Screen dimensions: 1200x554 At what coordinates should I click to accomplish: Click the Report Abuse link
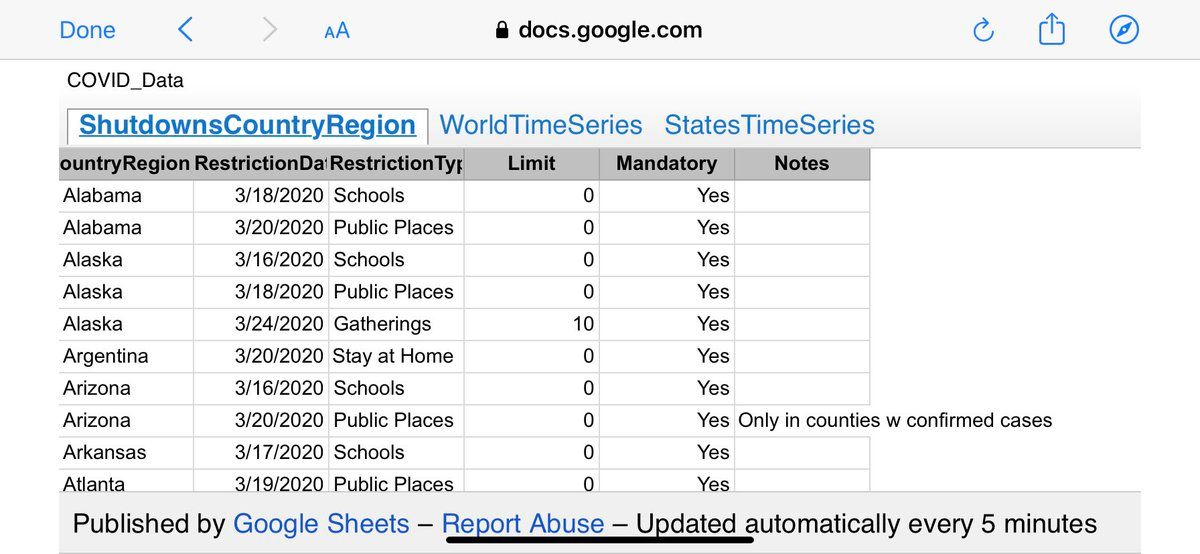coord(523,524)
